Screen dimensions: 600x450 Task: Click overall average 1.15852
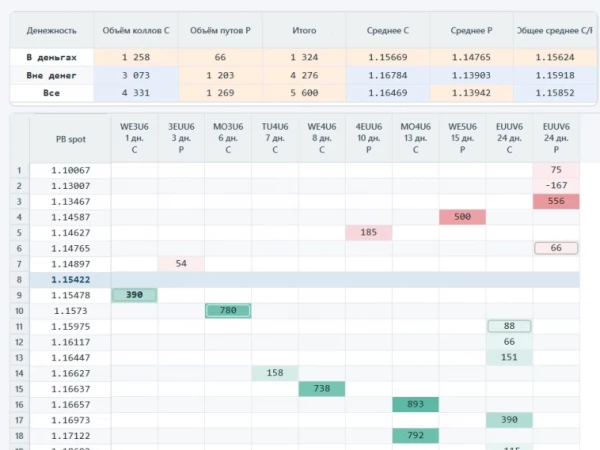555,93
